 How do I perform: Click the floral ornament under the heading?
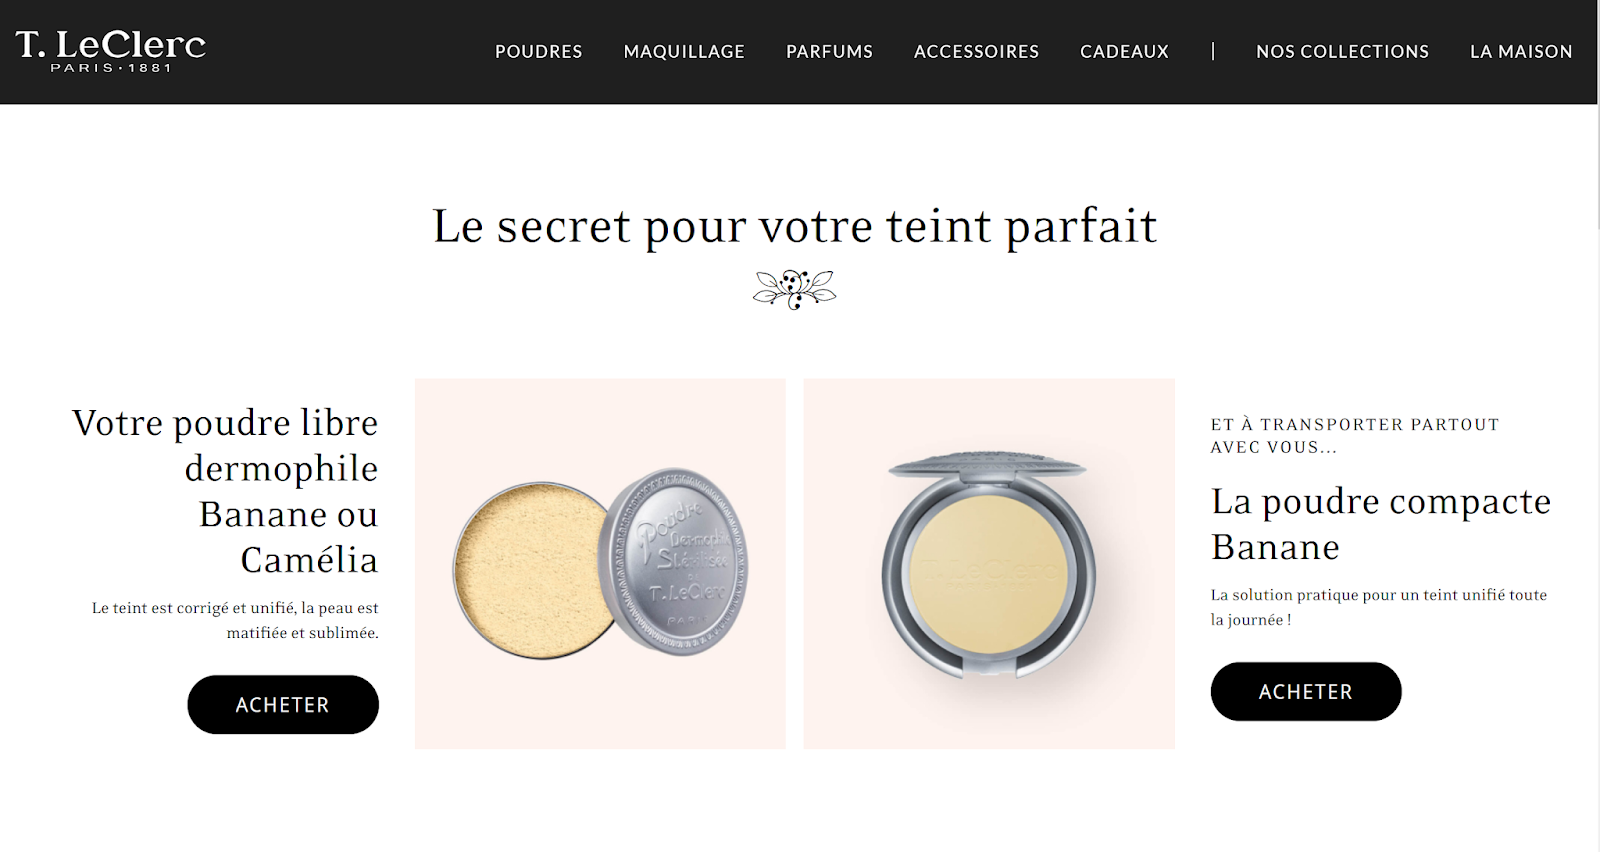click(795, 289)
